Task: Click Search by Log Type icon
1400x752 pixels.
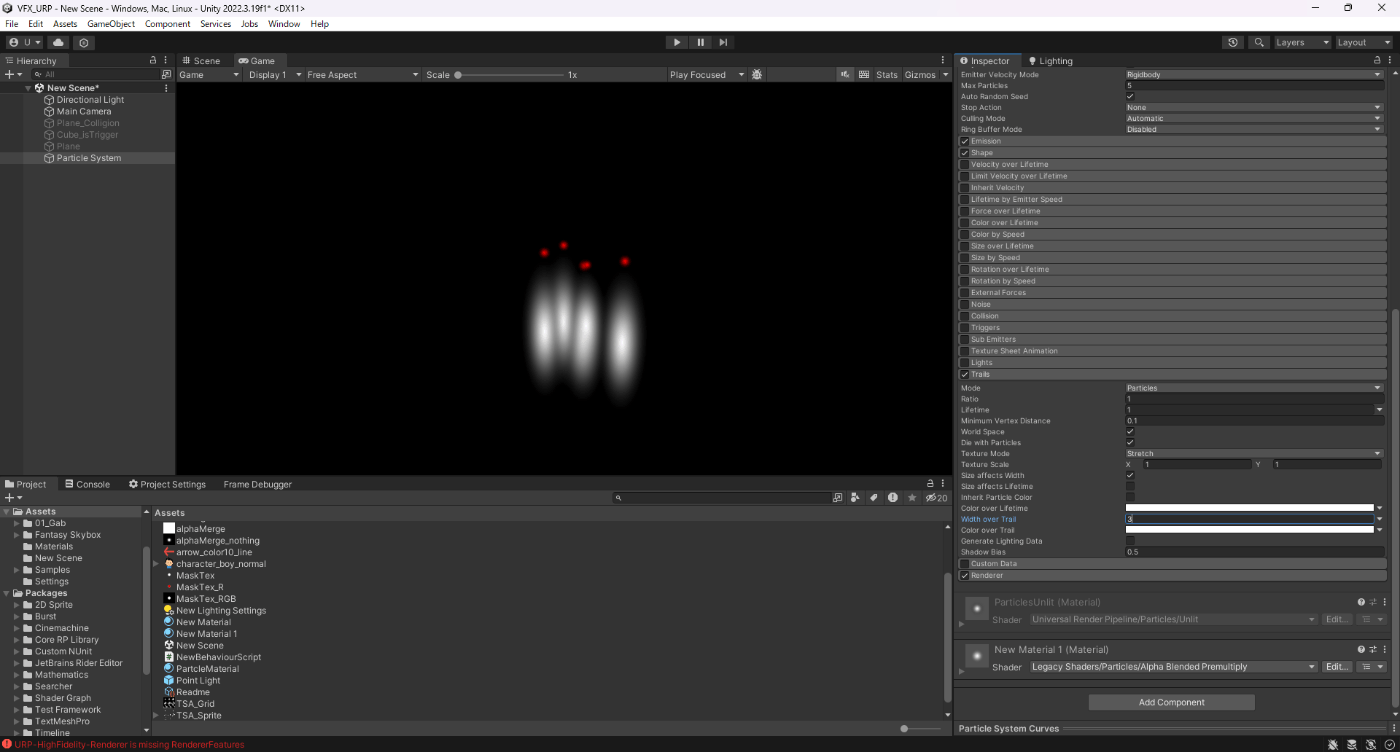Action: coord(893,497)
